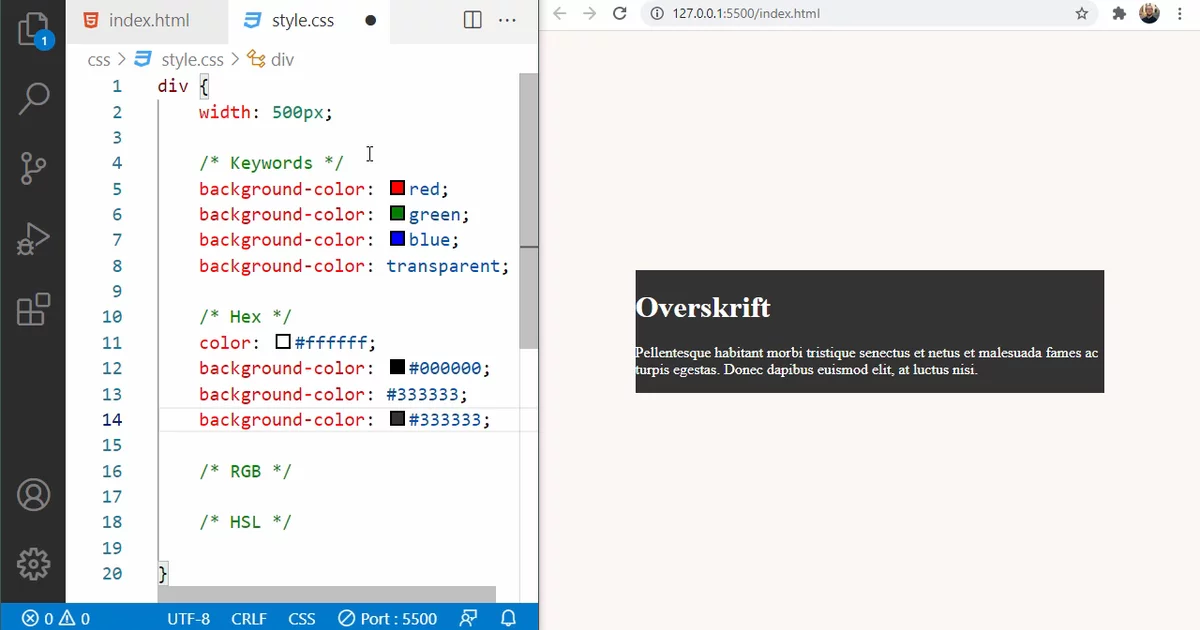Click the horizontal editor scrollbar thumb
The height and width of the screenshot is (630, 1200).
pos(326,595)
